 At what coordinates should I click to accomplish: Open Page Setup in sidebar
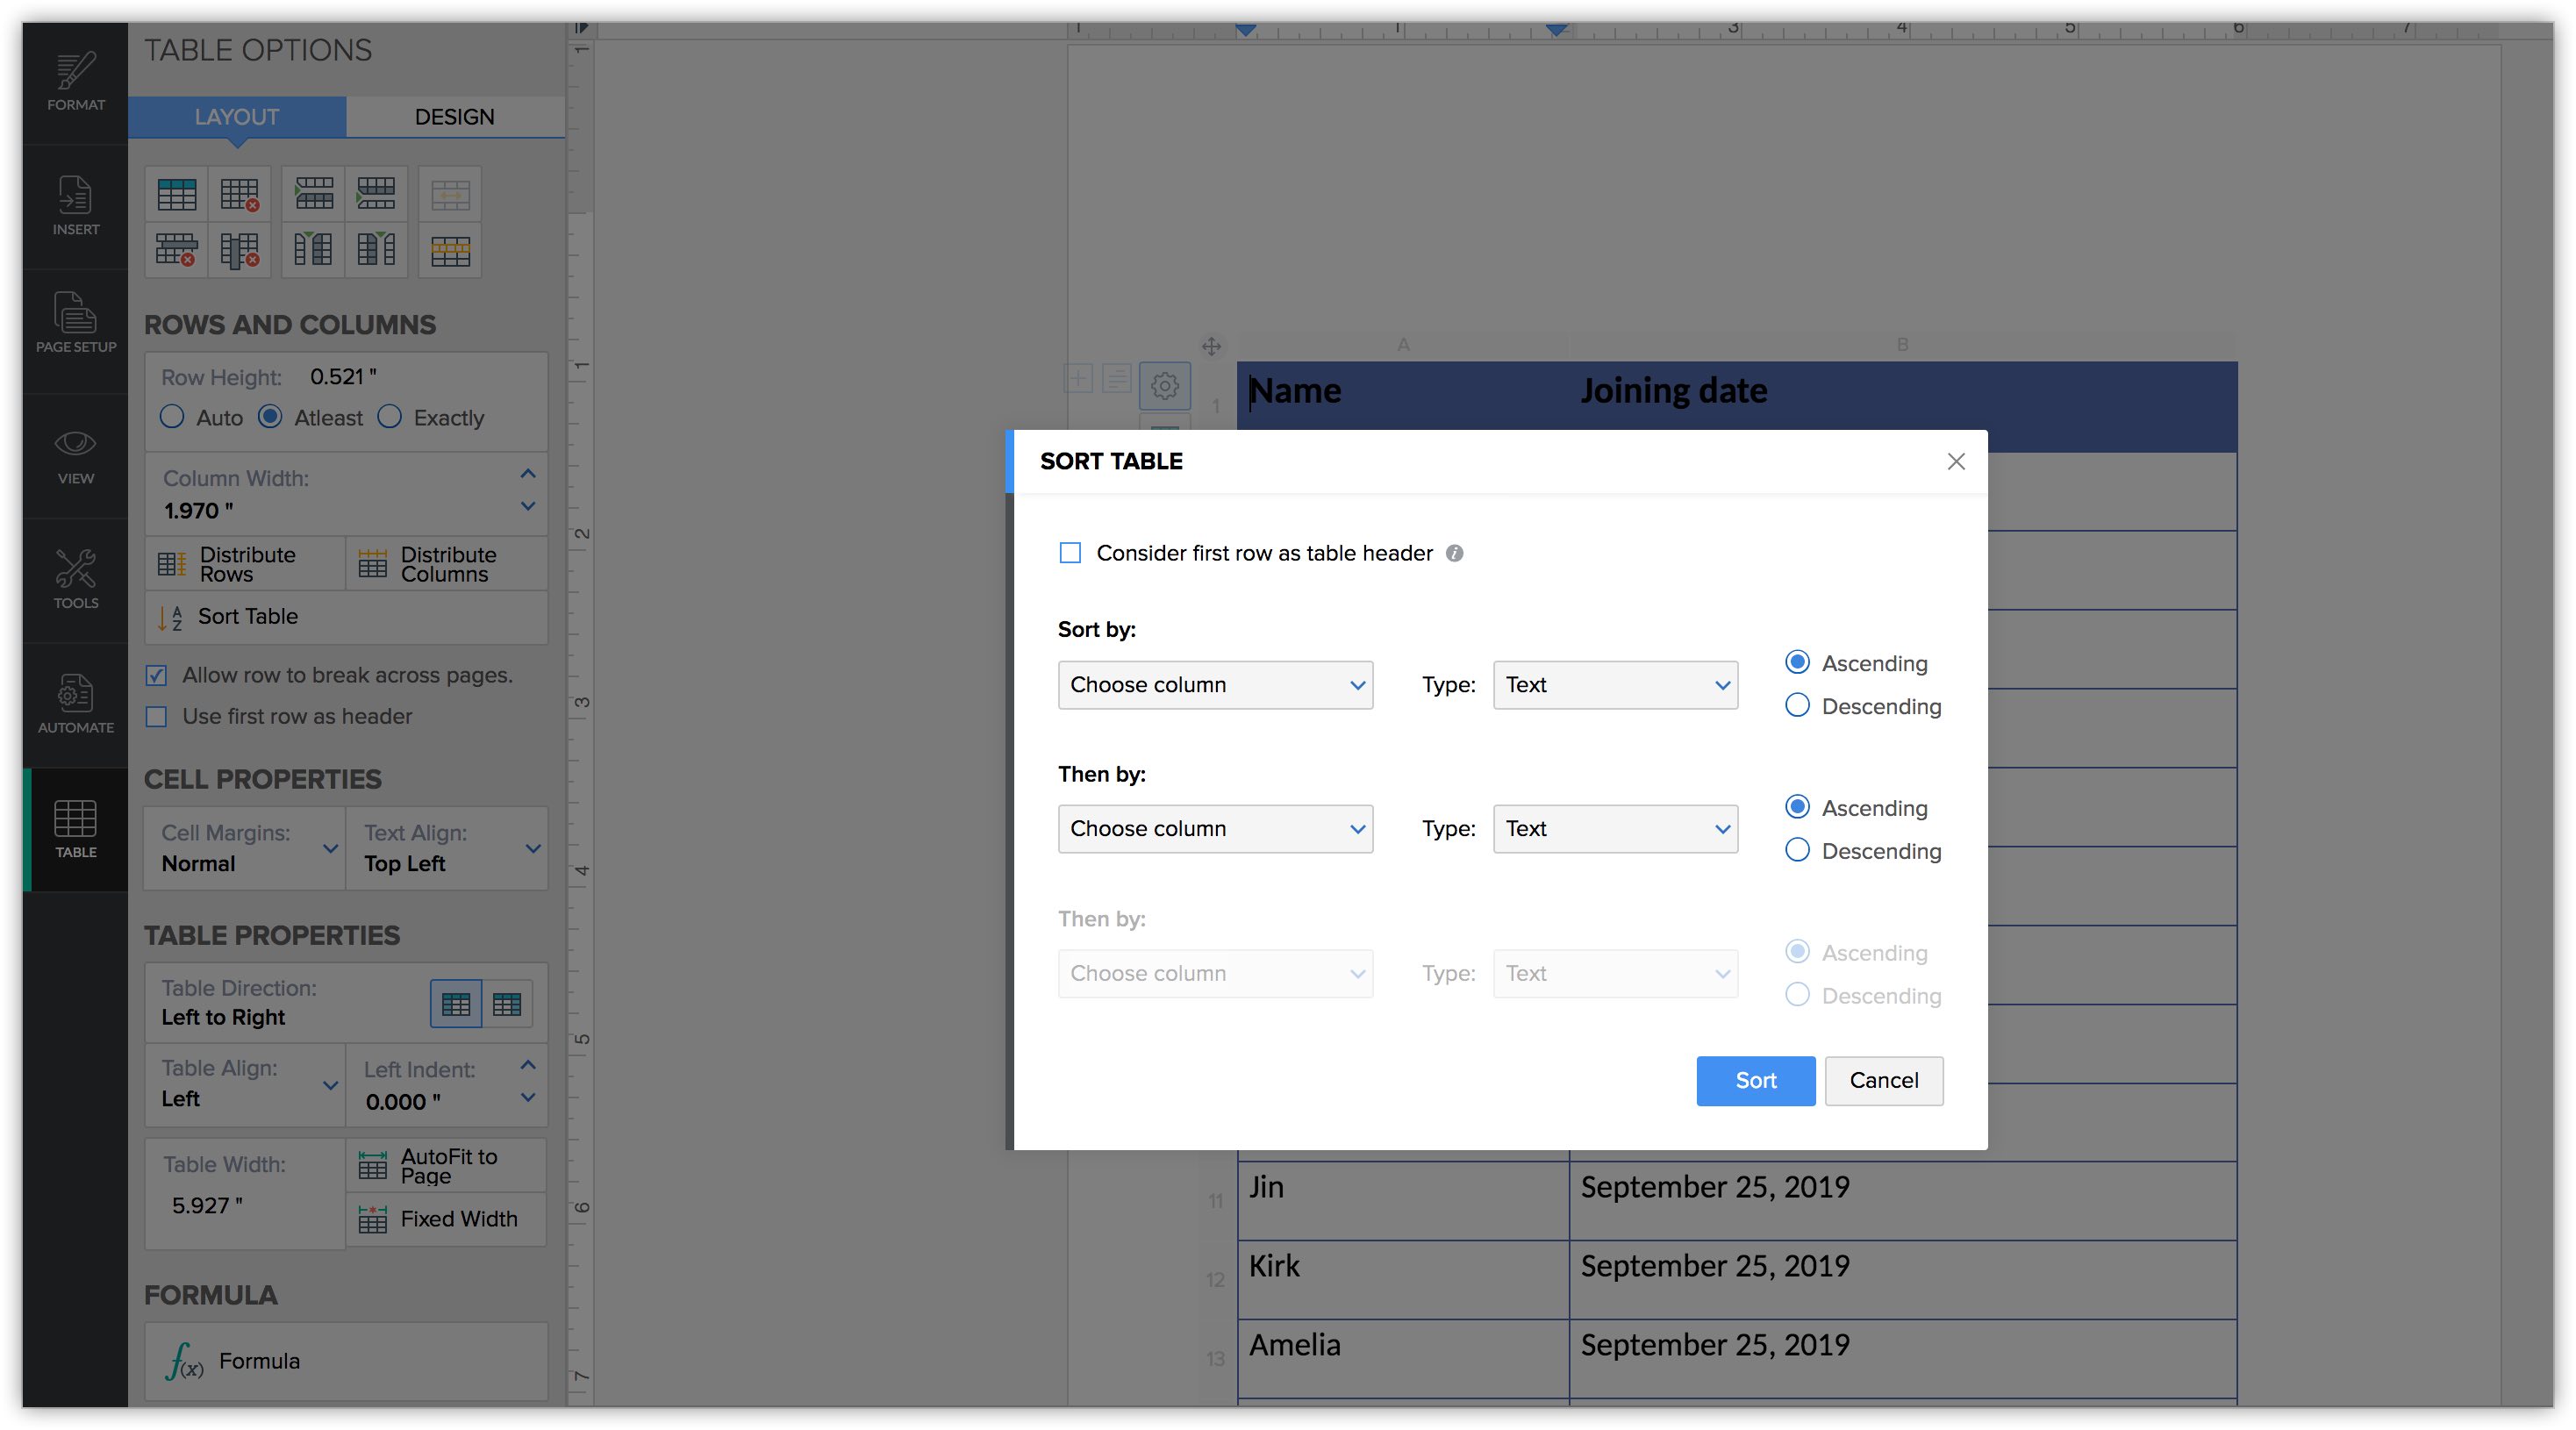(75, 323)
